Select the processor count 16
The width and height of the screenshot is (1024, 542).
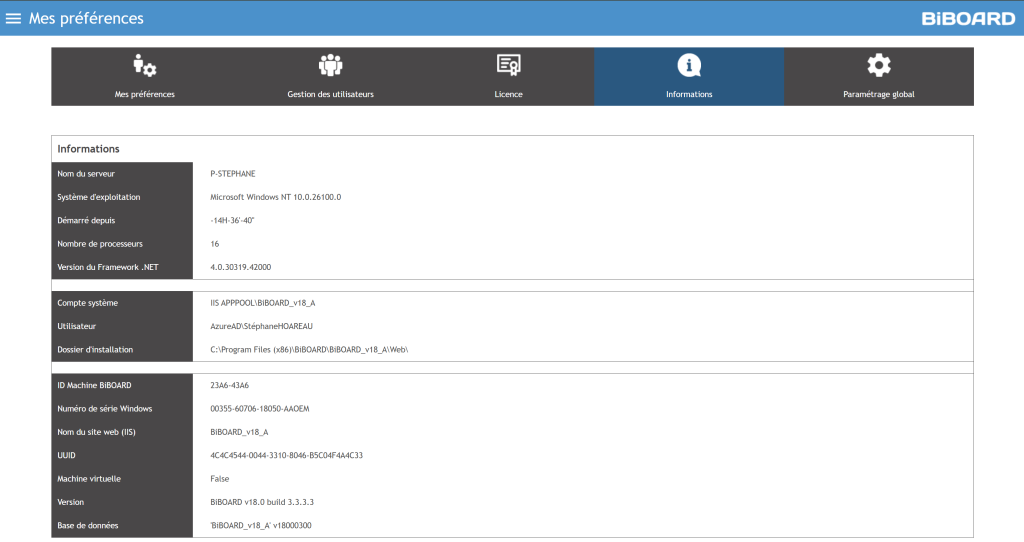214,244
